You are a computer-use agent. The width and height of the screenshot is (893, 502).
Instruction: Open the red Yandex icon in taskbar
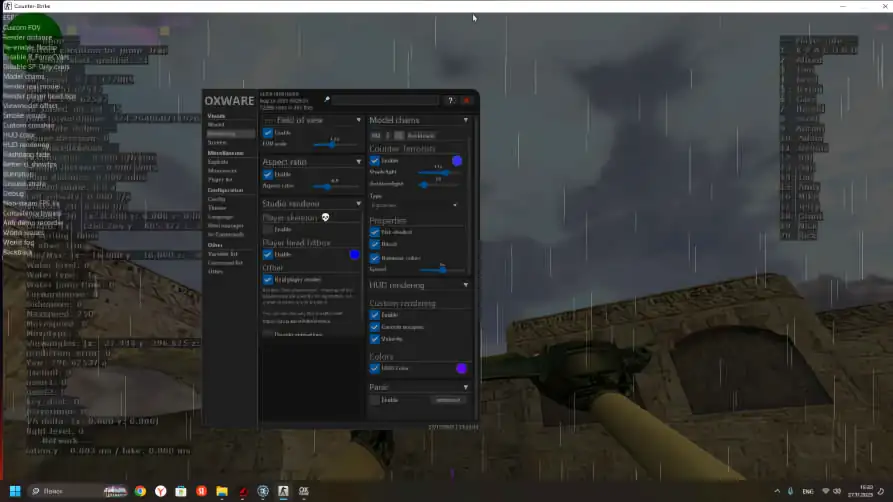point(202,491)
